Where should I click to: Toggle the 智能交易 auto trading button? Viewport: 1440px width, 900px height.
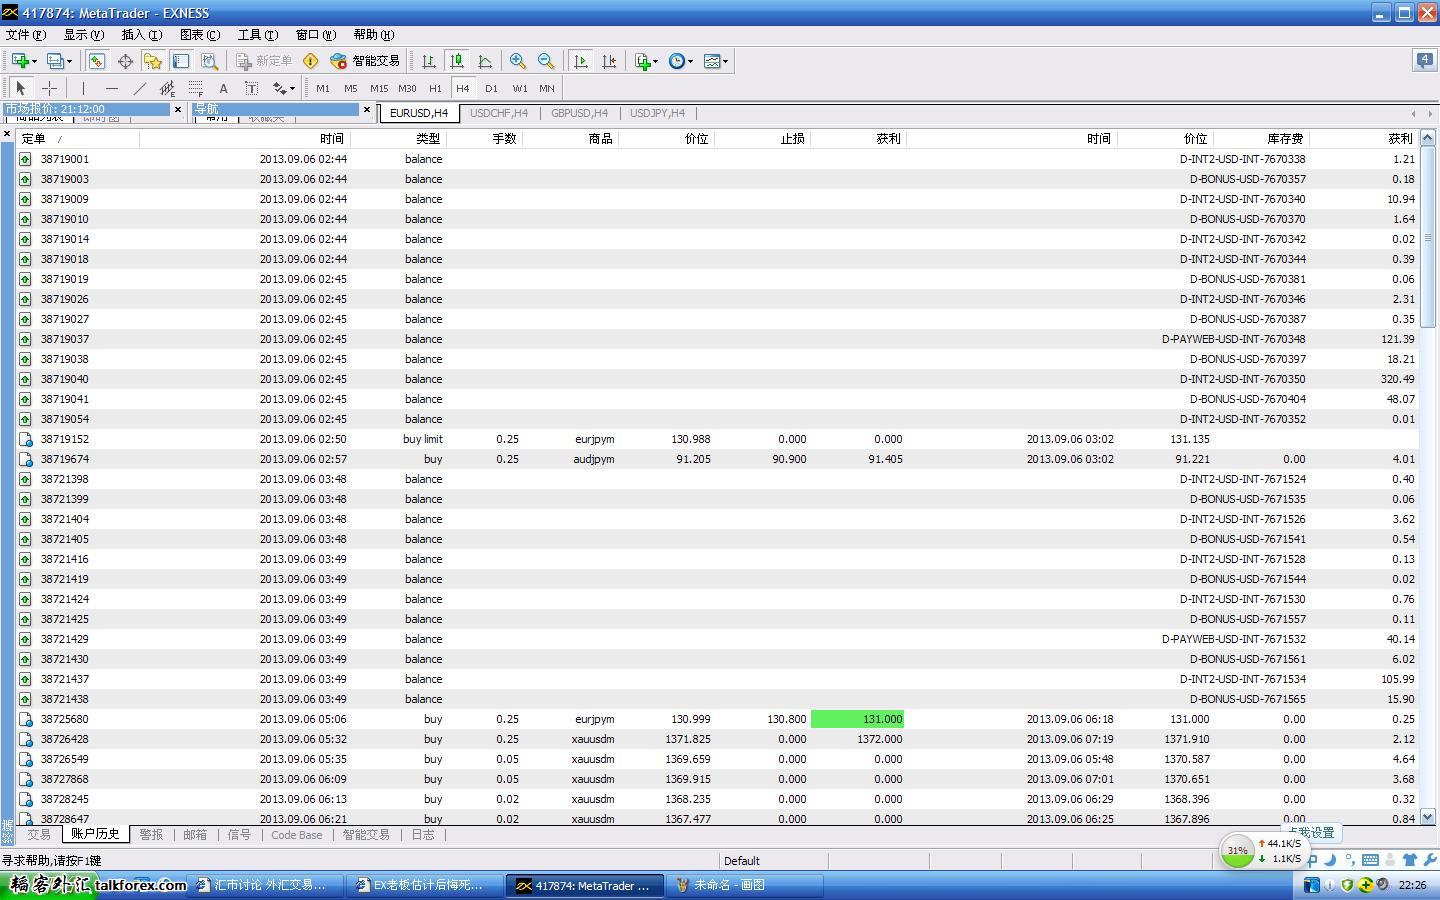(x=365, y=61)
